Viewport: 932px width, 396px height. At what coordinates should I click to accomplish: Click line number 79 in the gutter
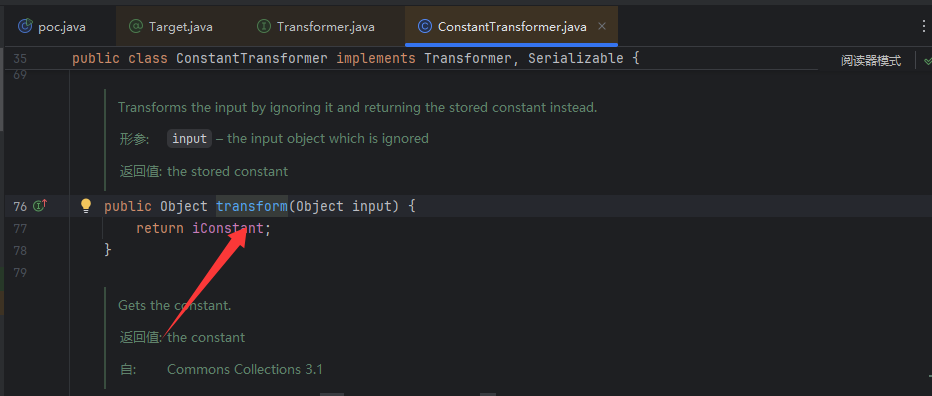pos(20,273)
